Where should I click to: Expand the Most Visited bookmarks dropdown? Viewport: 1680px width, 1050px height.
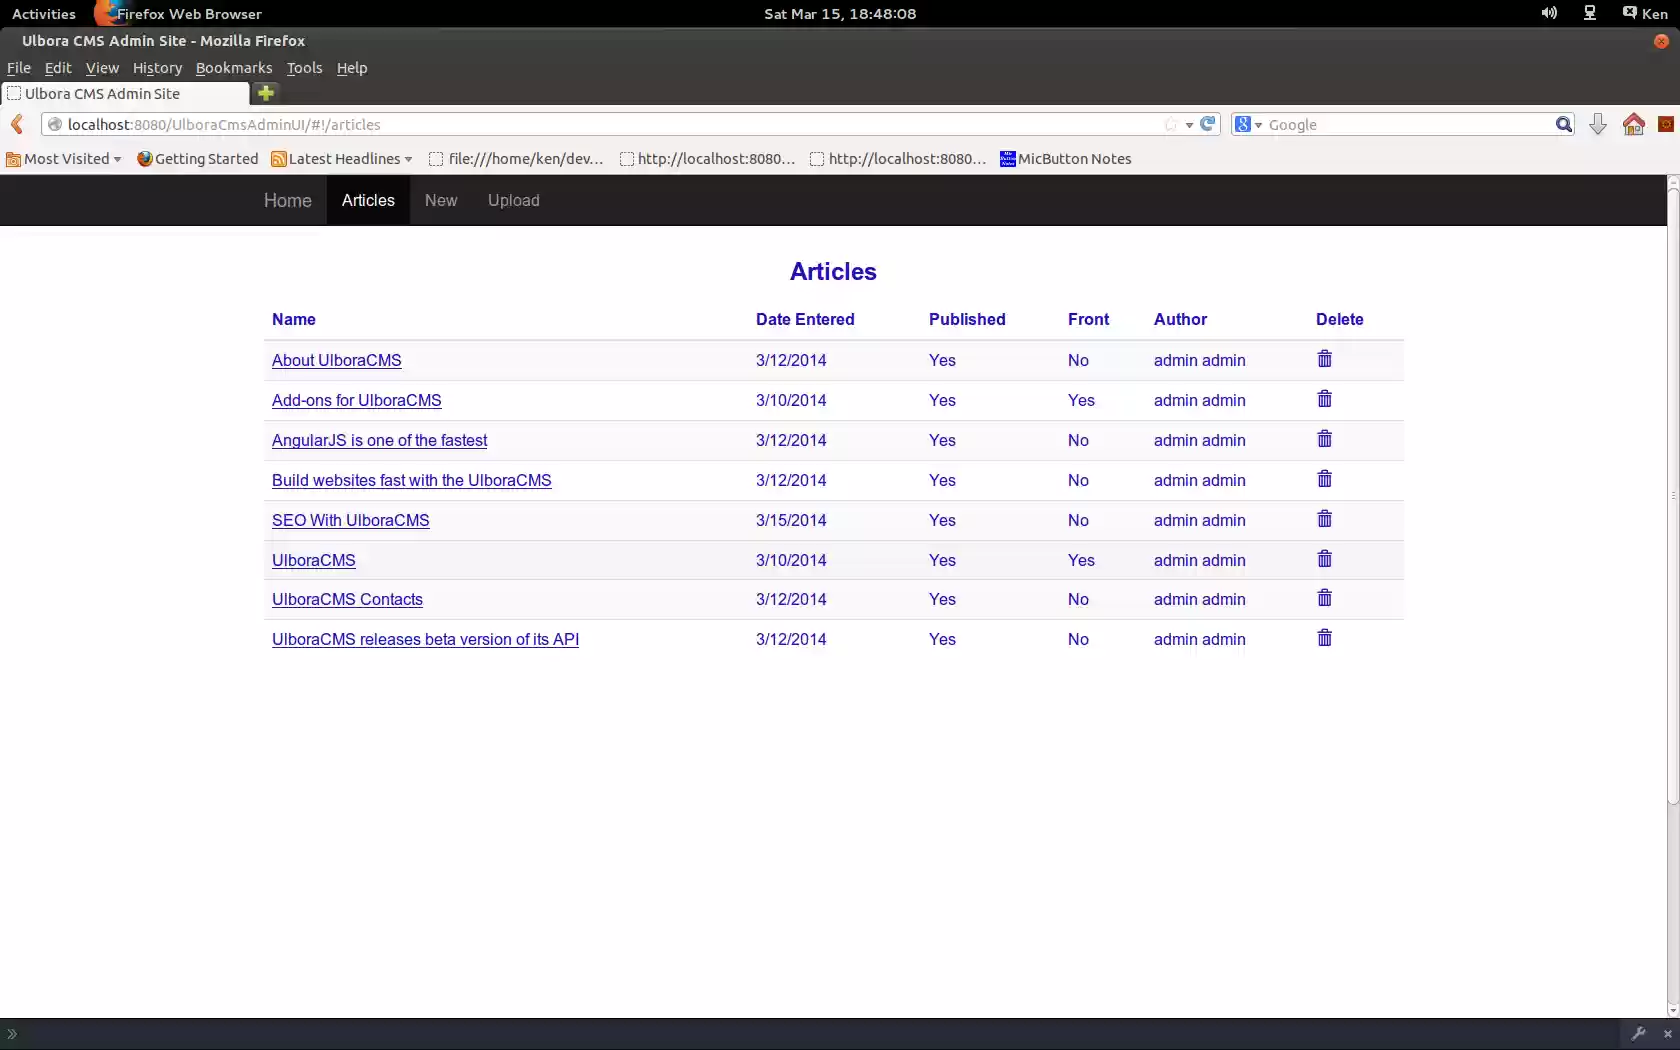[63, 158]
